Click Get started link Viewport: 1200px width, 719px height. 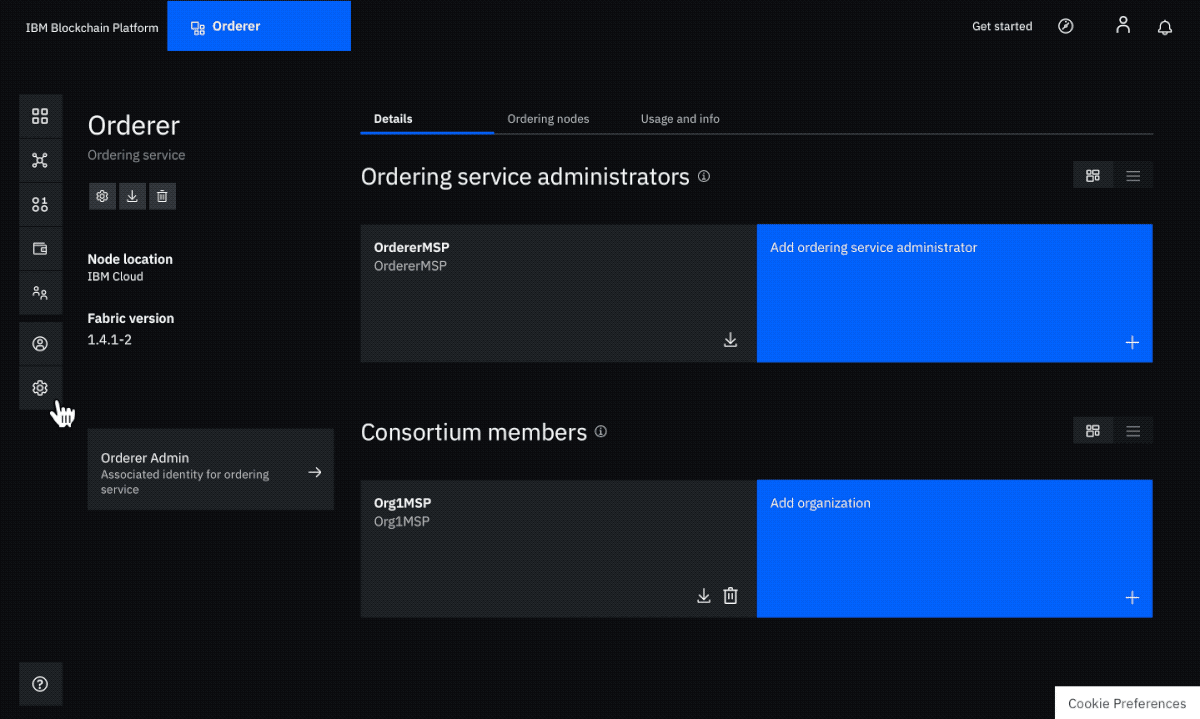pyautogui.click(x=1002, y=26)
